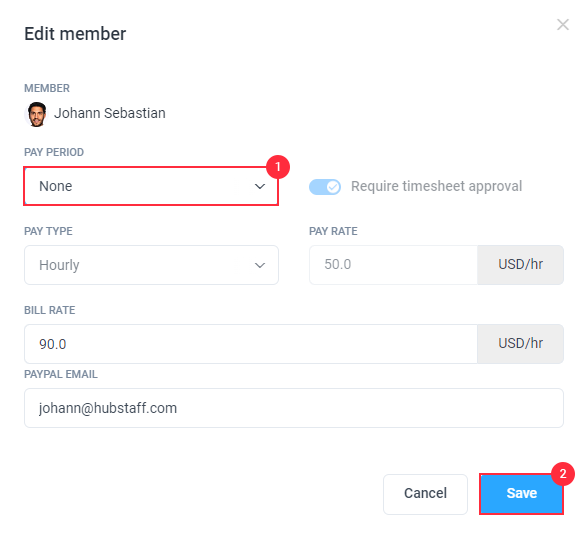Click the checkmark knob on approval switch
588x540 pixels.
tap(333, 186)
